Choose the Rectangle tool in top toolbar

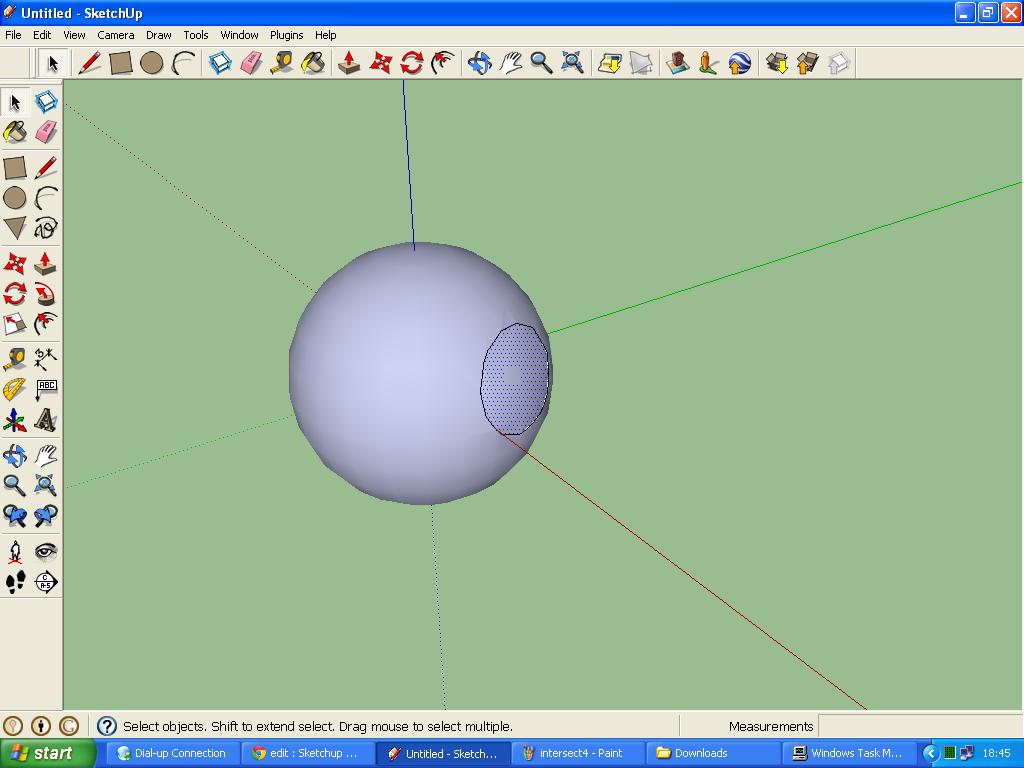[121, 63]
